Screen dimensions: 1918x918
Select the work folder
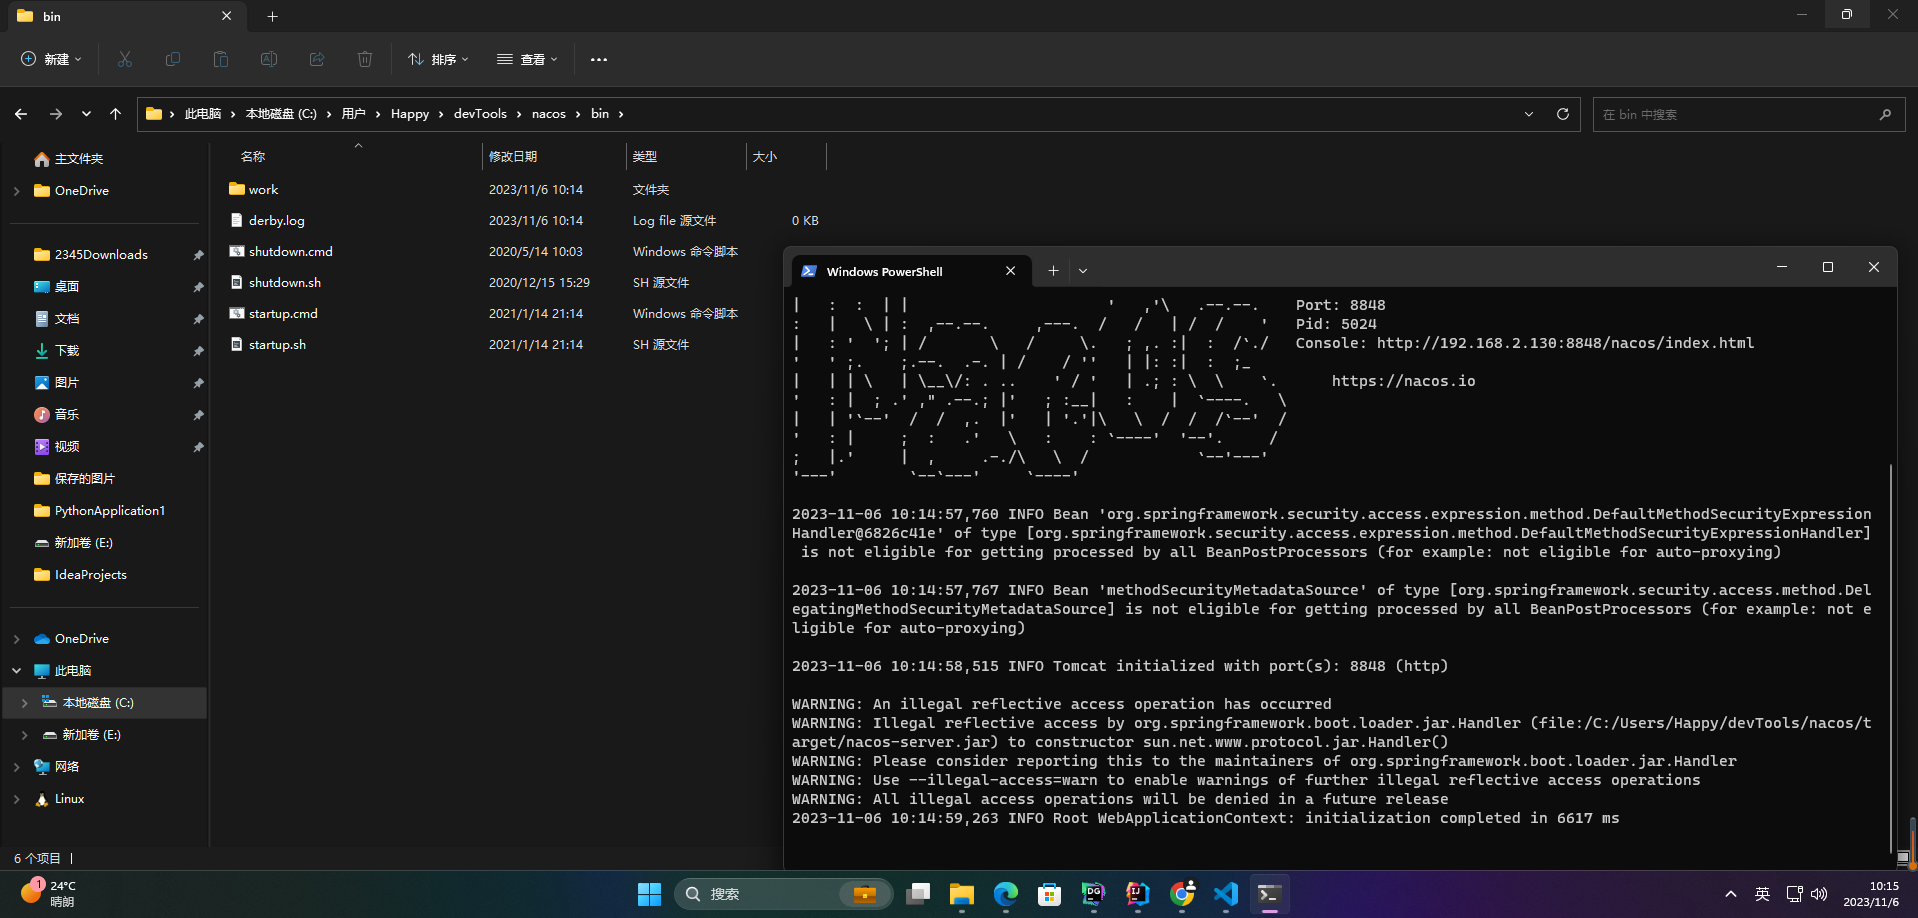(x=264, y=190)
